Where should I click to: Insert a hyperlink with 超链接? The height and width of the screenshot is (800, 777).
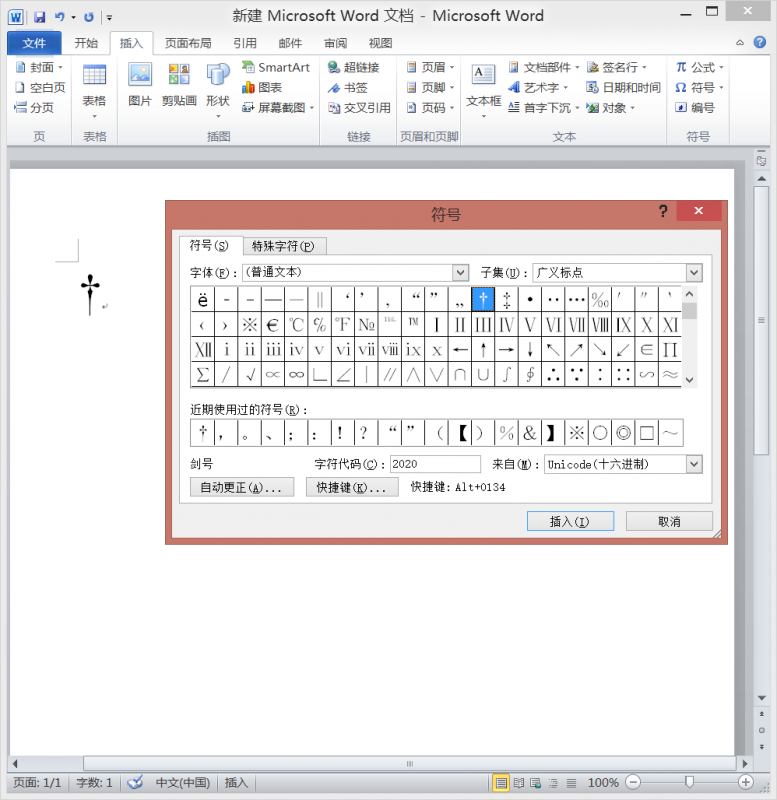coord(354,67)
